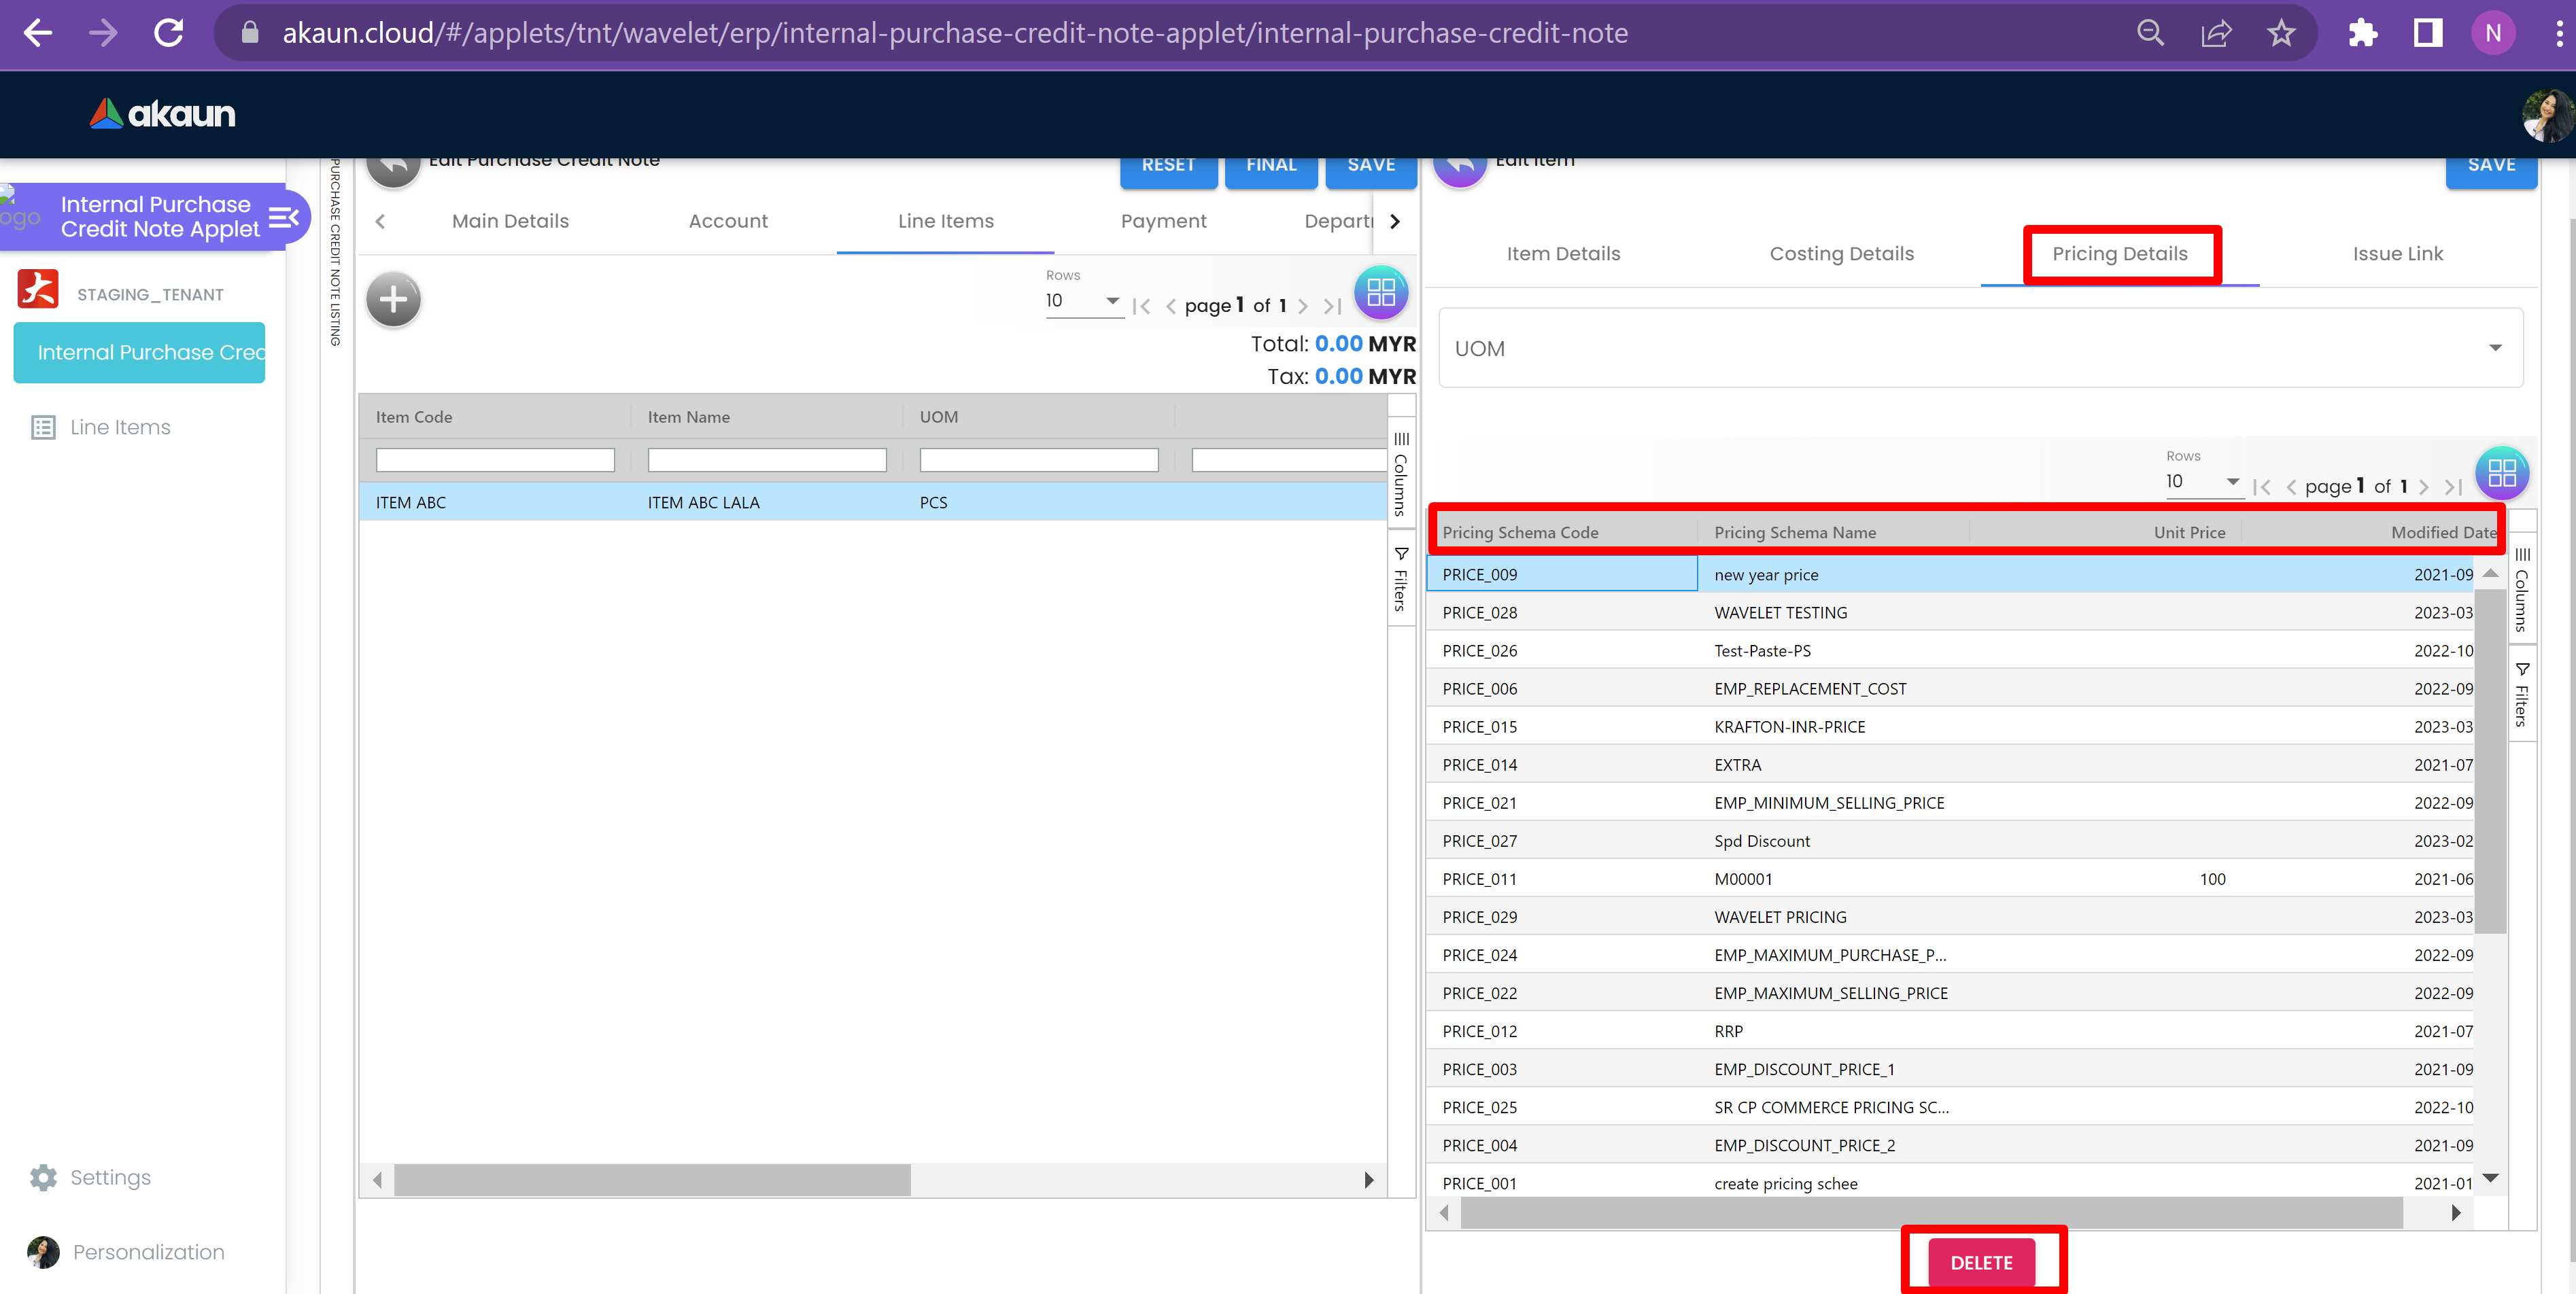Image resolution: width=2576 pixels, height=1294 pixels.
Task: Expand the UOM dropdown
Action: tap(2495, 348)
